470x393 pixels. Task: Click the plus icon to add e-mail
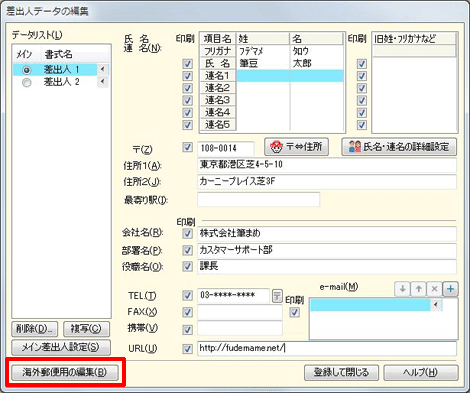pyautogui.click(x=451, y=289)
